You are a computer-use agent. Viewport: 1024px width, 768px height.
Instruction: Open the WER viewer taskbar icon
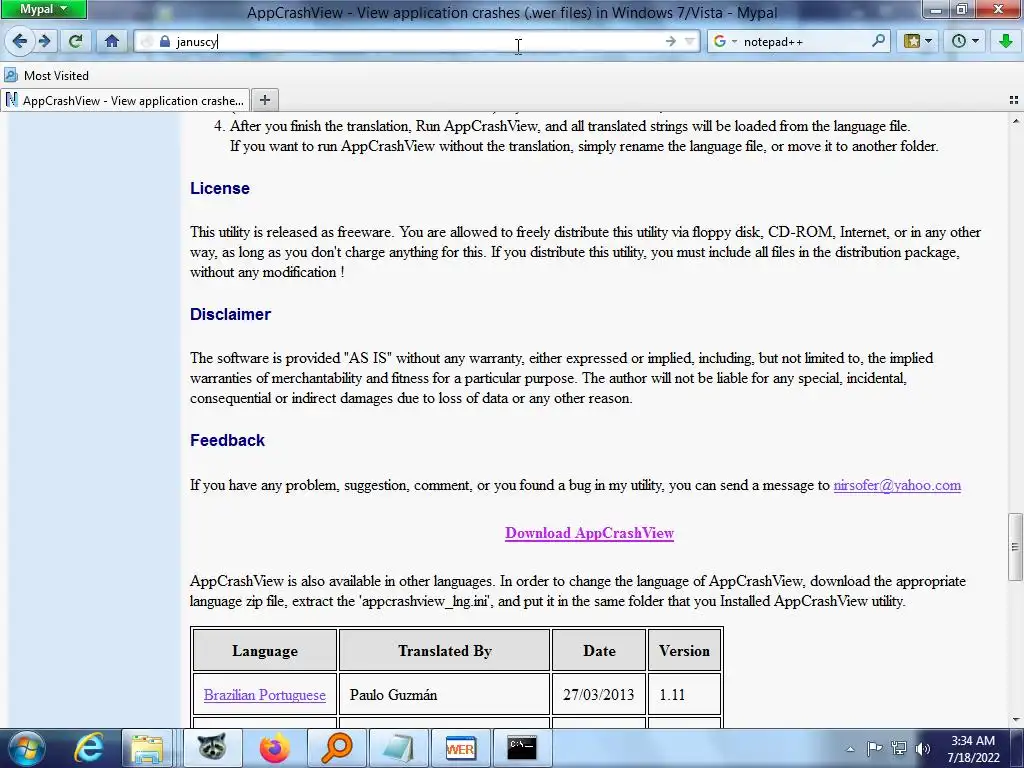(460, 748)
